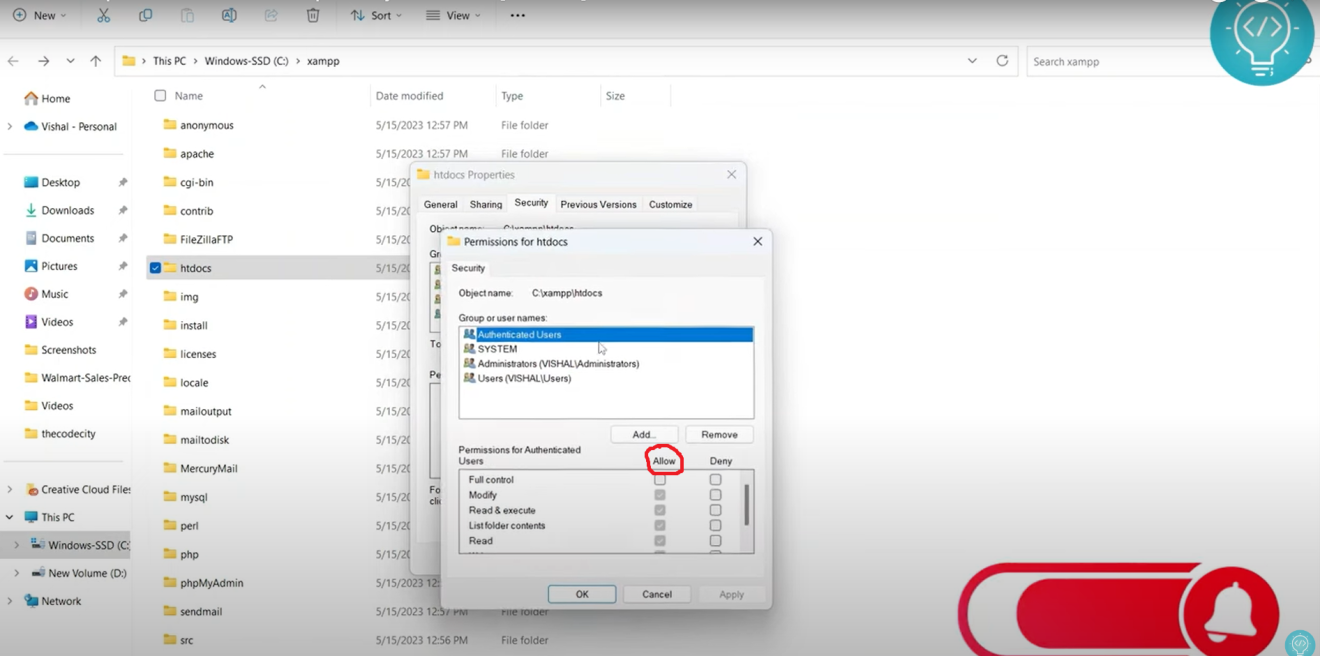Image resolution: width=1320 pixels, height=656 pixels.
Task: Switch to the Sharing tab in htdocs Properties
Action: pyautogui.click(x=486, y=204)
